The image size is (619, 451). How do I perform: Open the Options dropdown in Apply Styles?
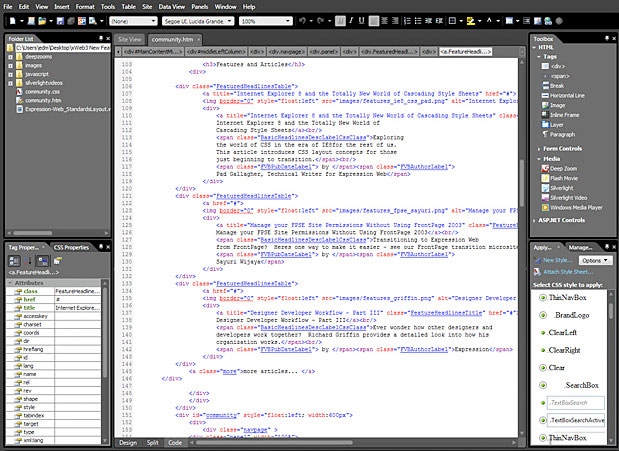[x=594, y=259]
